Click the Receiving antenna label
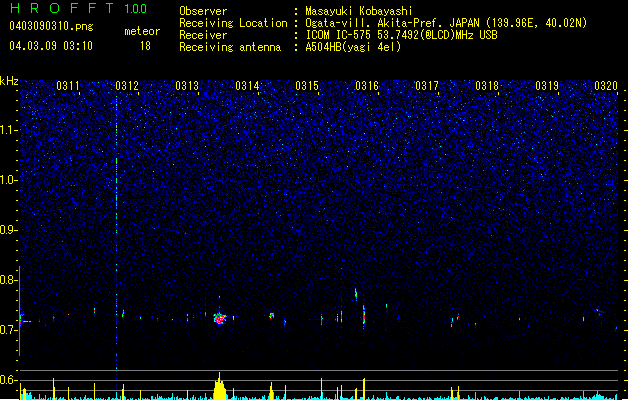629x400 pixels. pyautogui.click(x=230, y=47)
